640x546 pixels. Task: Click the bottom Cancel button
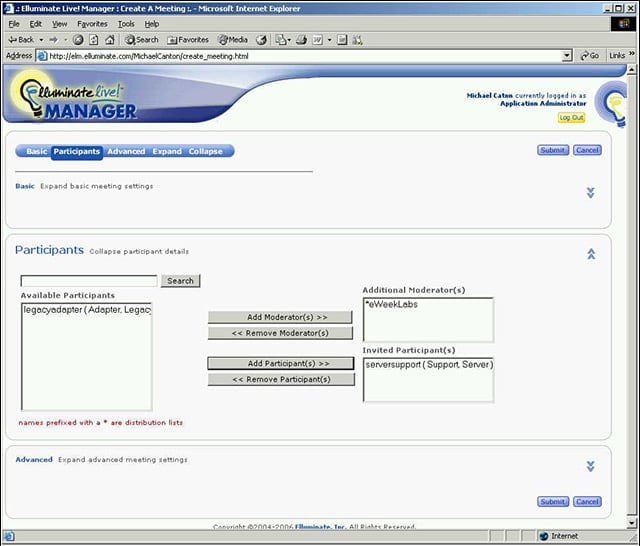tap(587, 502)
